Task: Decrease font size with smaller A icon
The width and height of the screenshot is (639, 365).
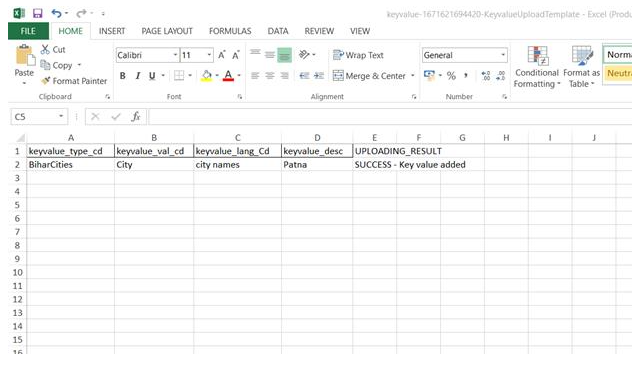Action: pos(236,55)
